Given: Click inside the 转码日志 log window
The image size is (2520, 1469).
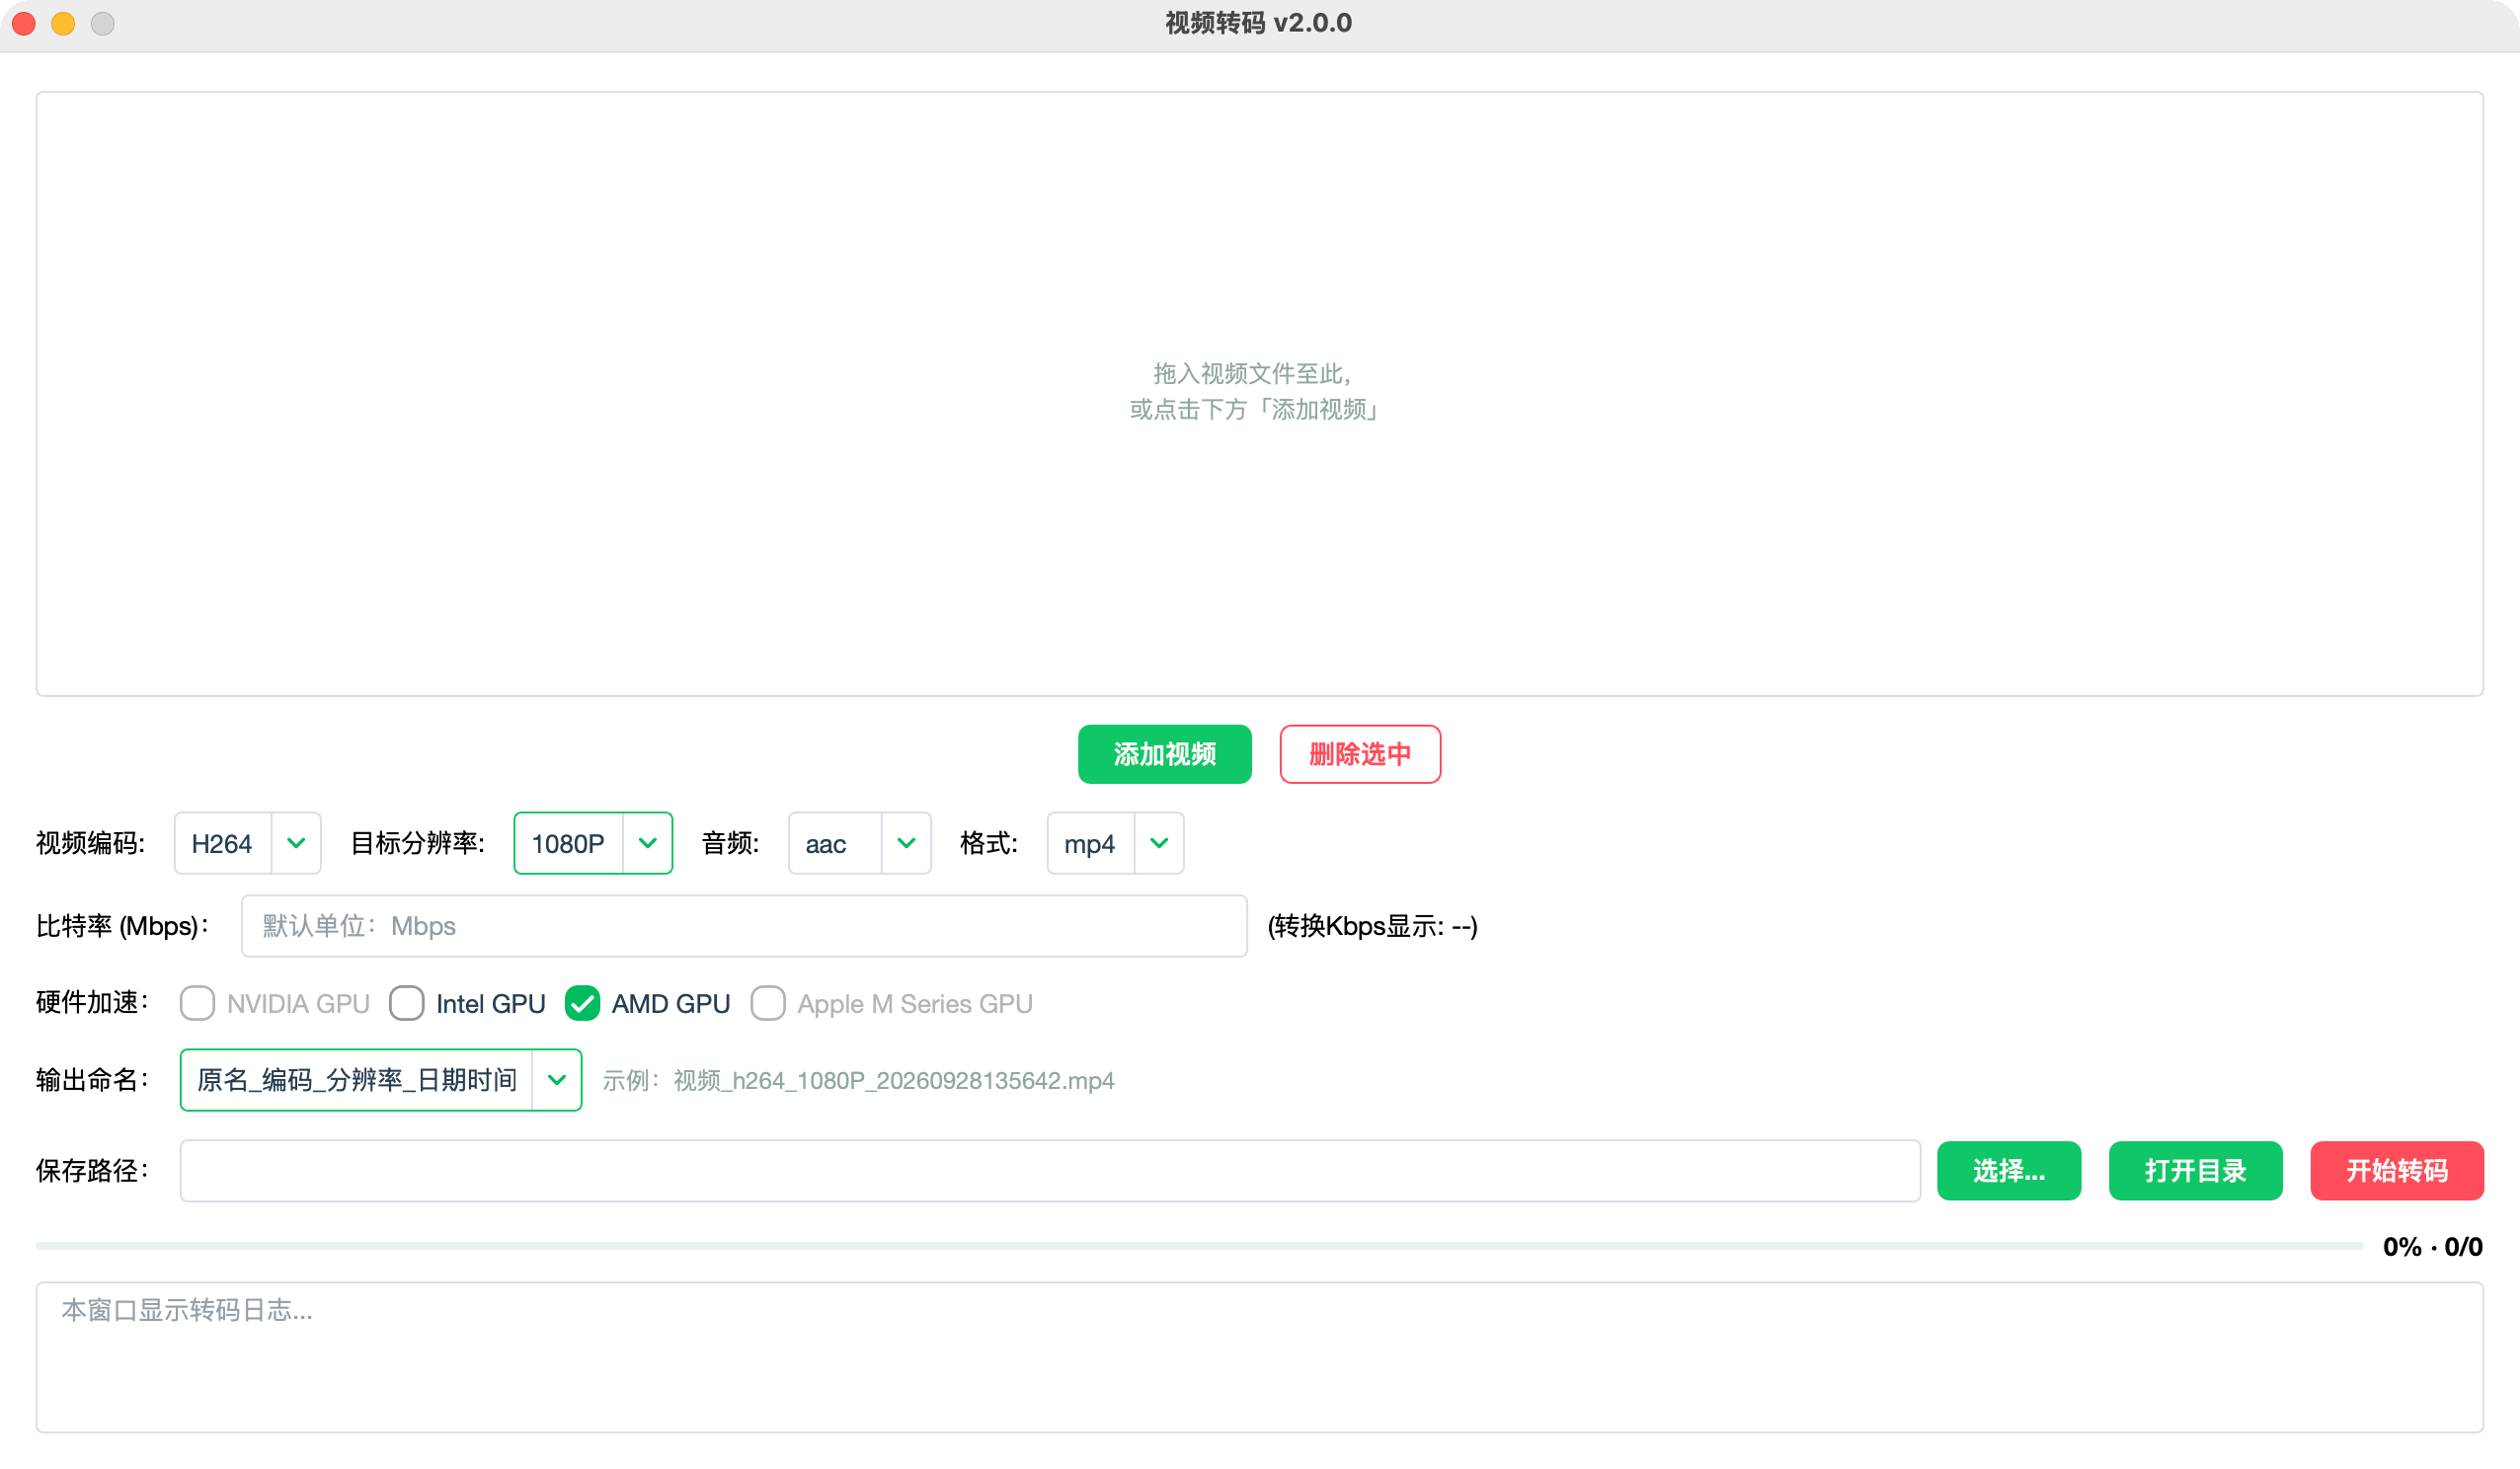Looking at the screenshot, I should tap(1260, 1358).
